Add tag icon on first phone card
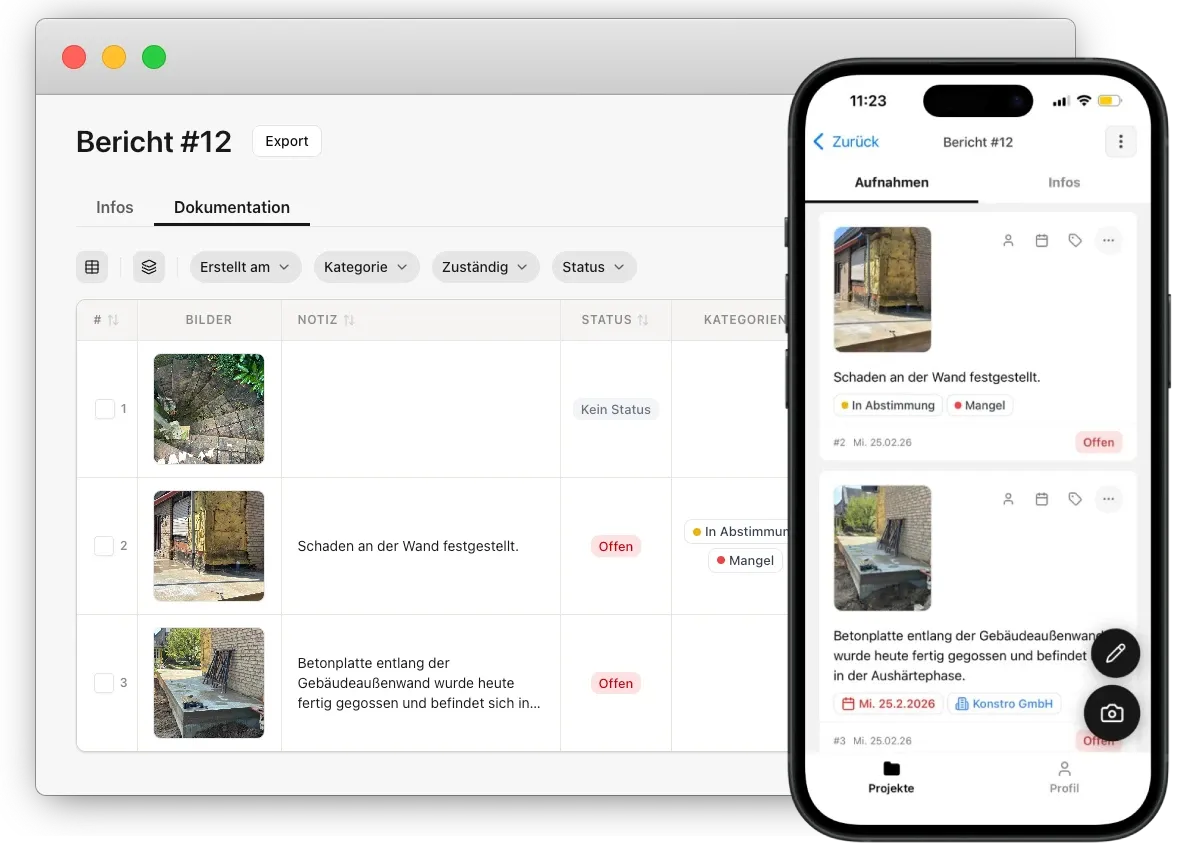The width and height of the screenshot is (1195, 846). (x=1075, y=241)
